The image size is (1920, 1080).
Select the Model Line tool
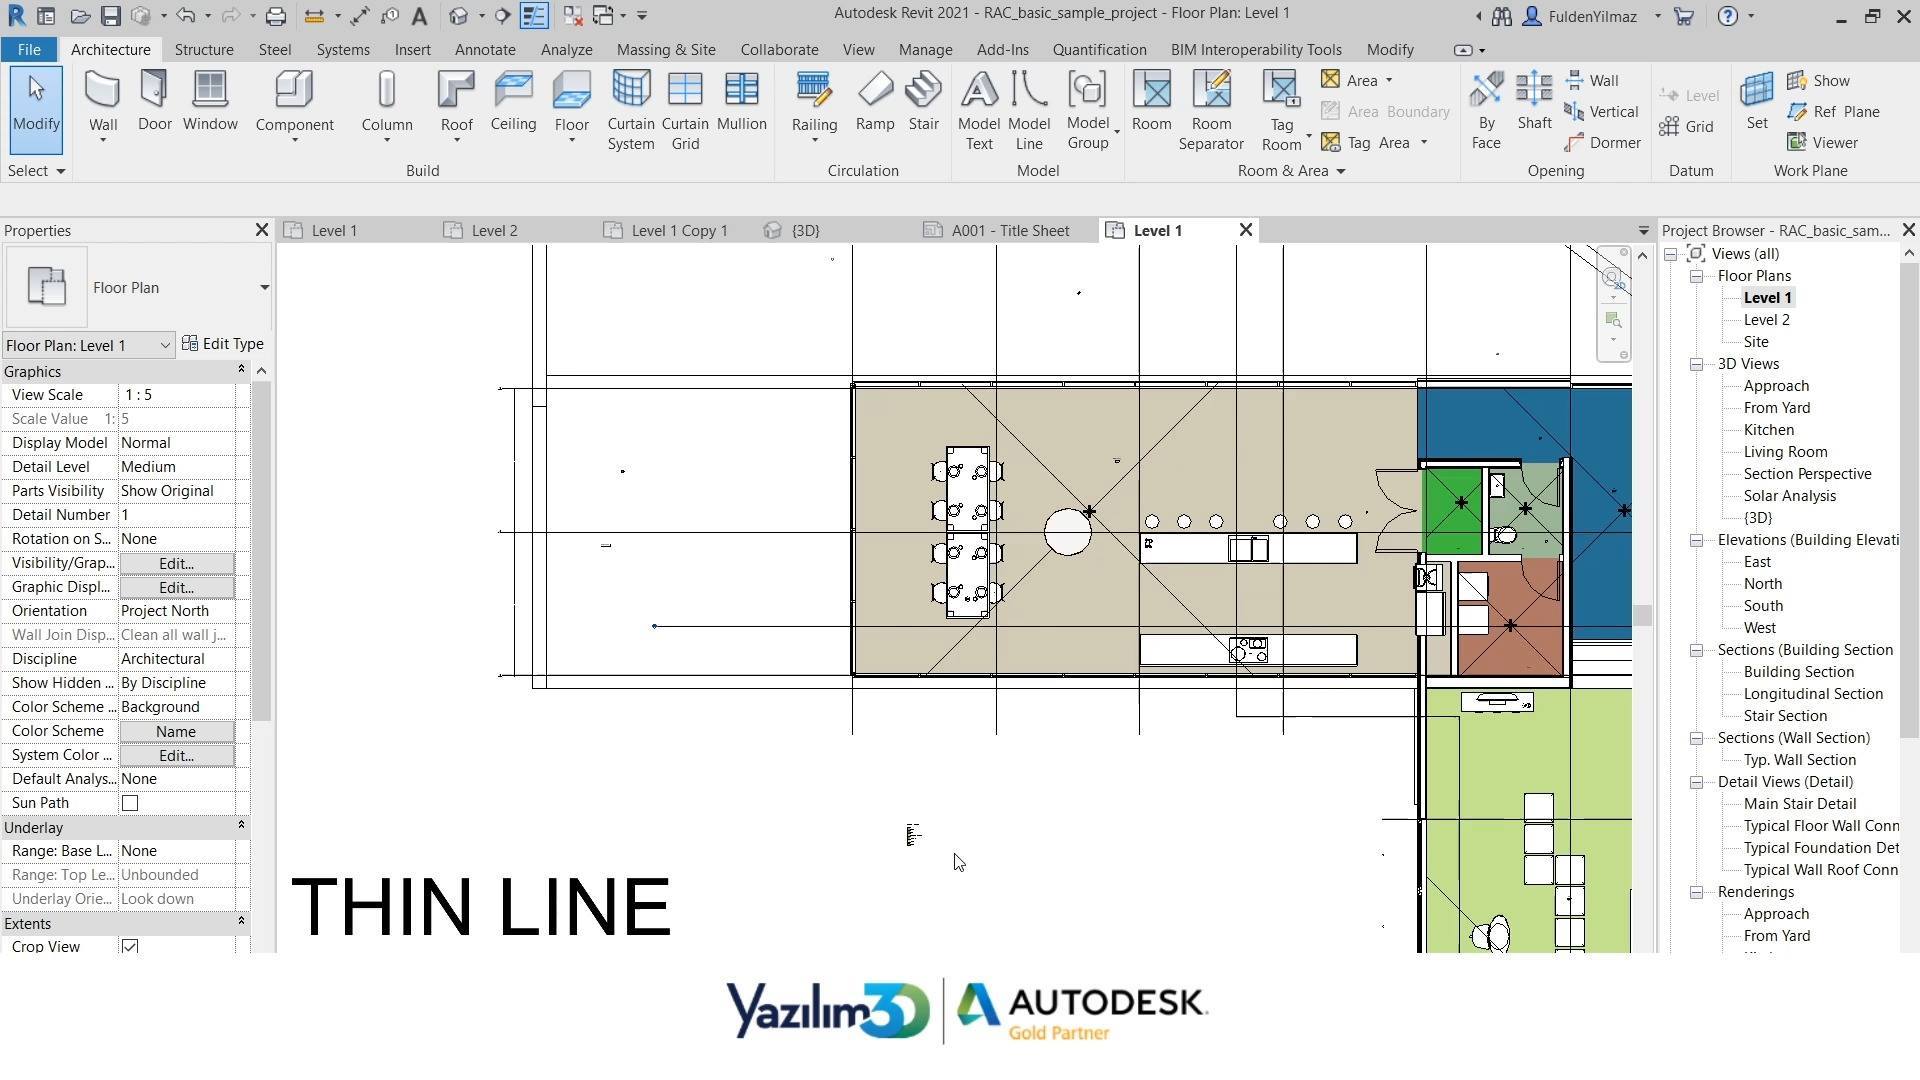[x=1028, y=111]
